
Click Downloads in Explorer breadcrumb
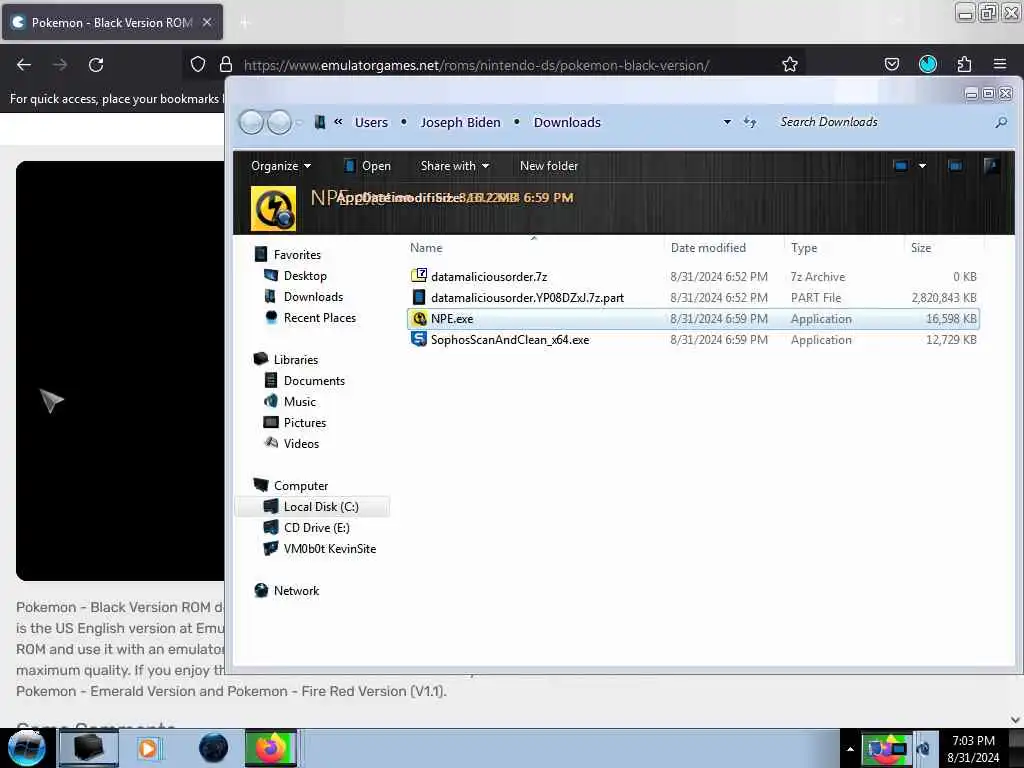click(567, 122)
